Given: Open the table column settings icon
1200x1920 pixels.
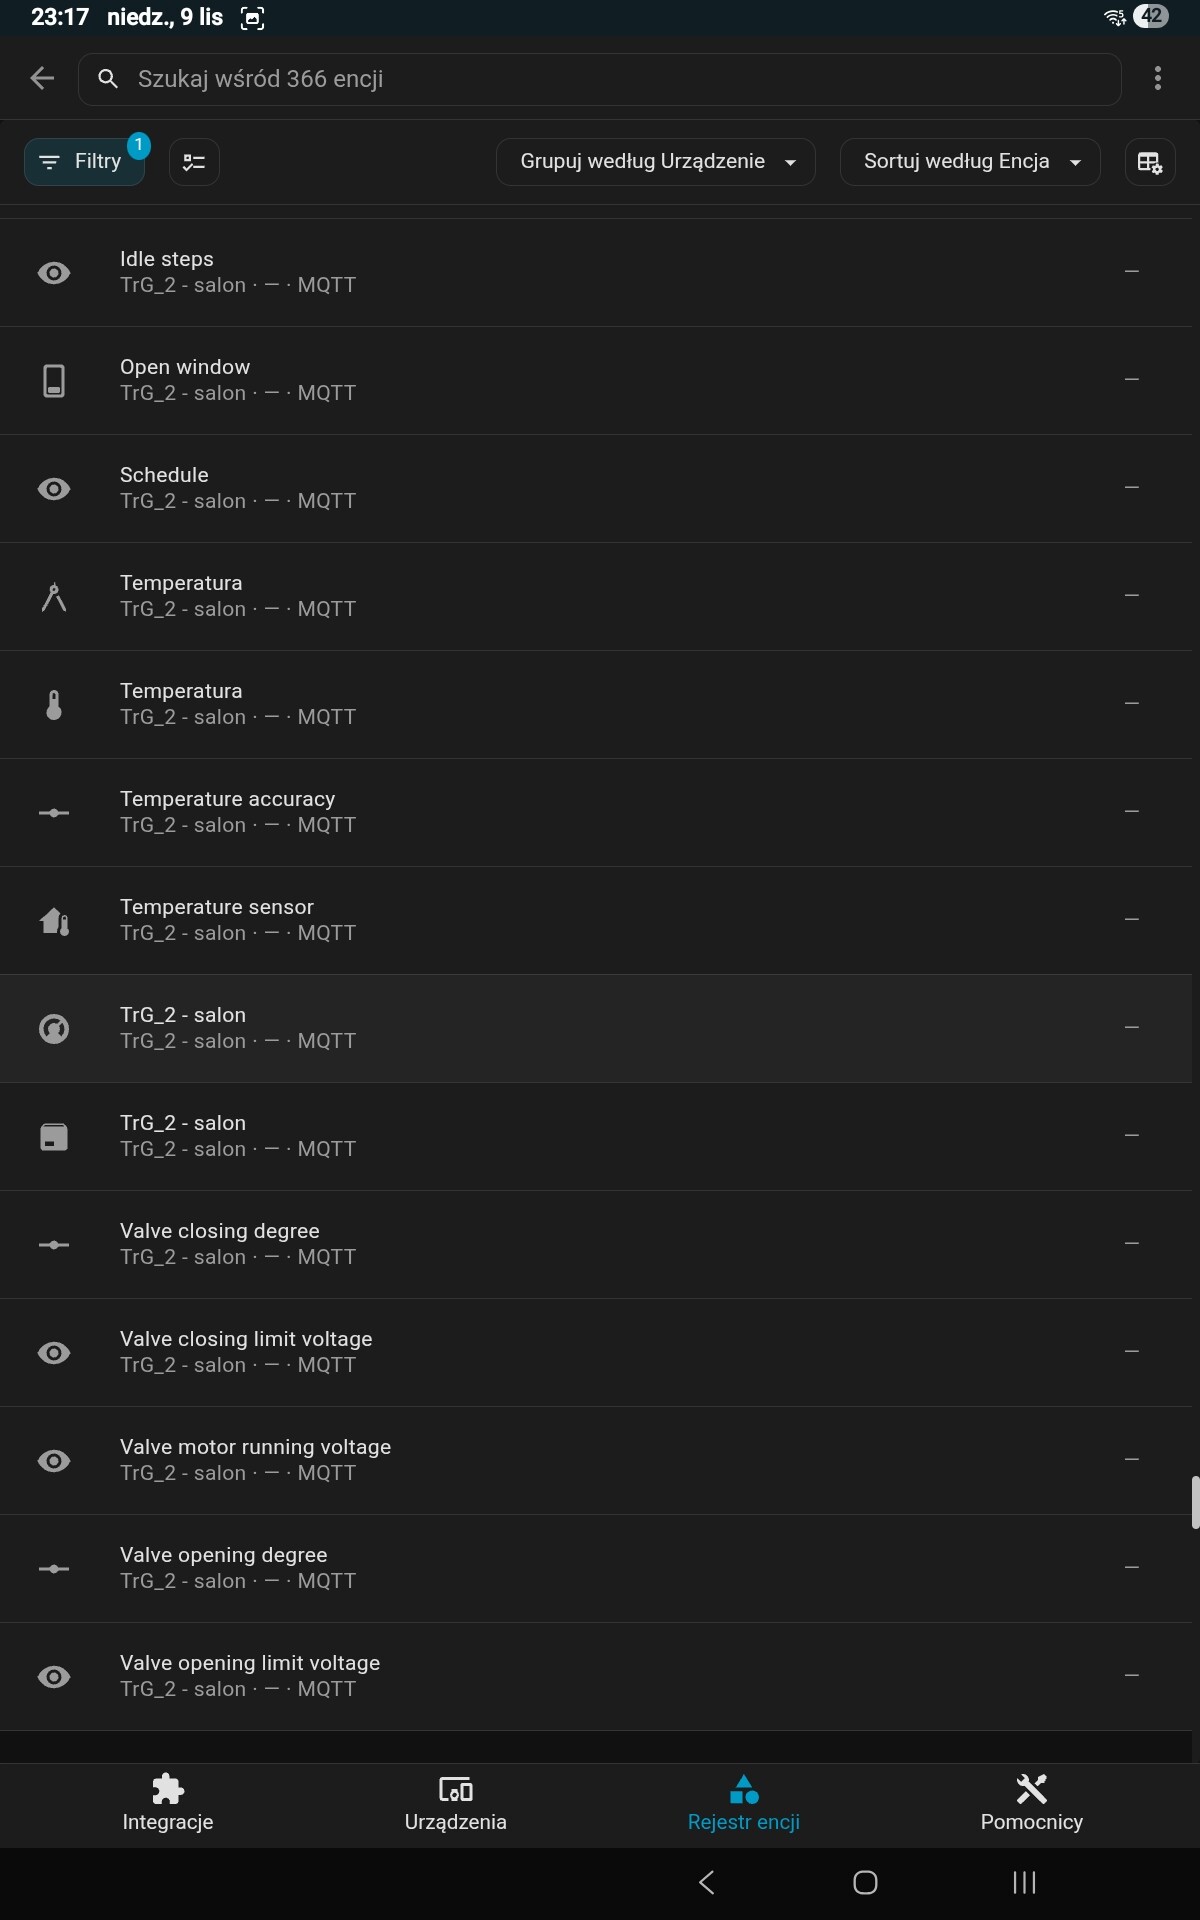Looking at the screenshot, I should pos(1149,162).
